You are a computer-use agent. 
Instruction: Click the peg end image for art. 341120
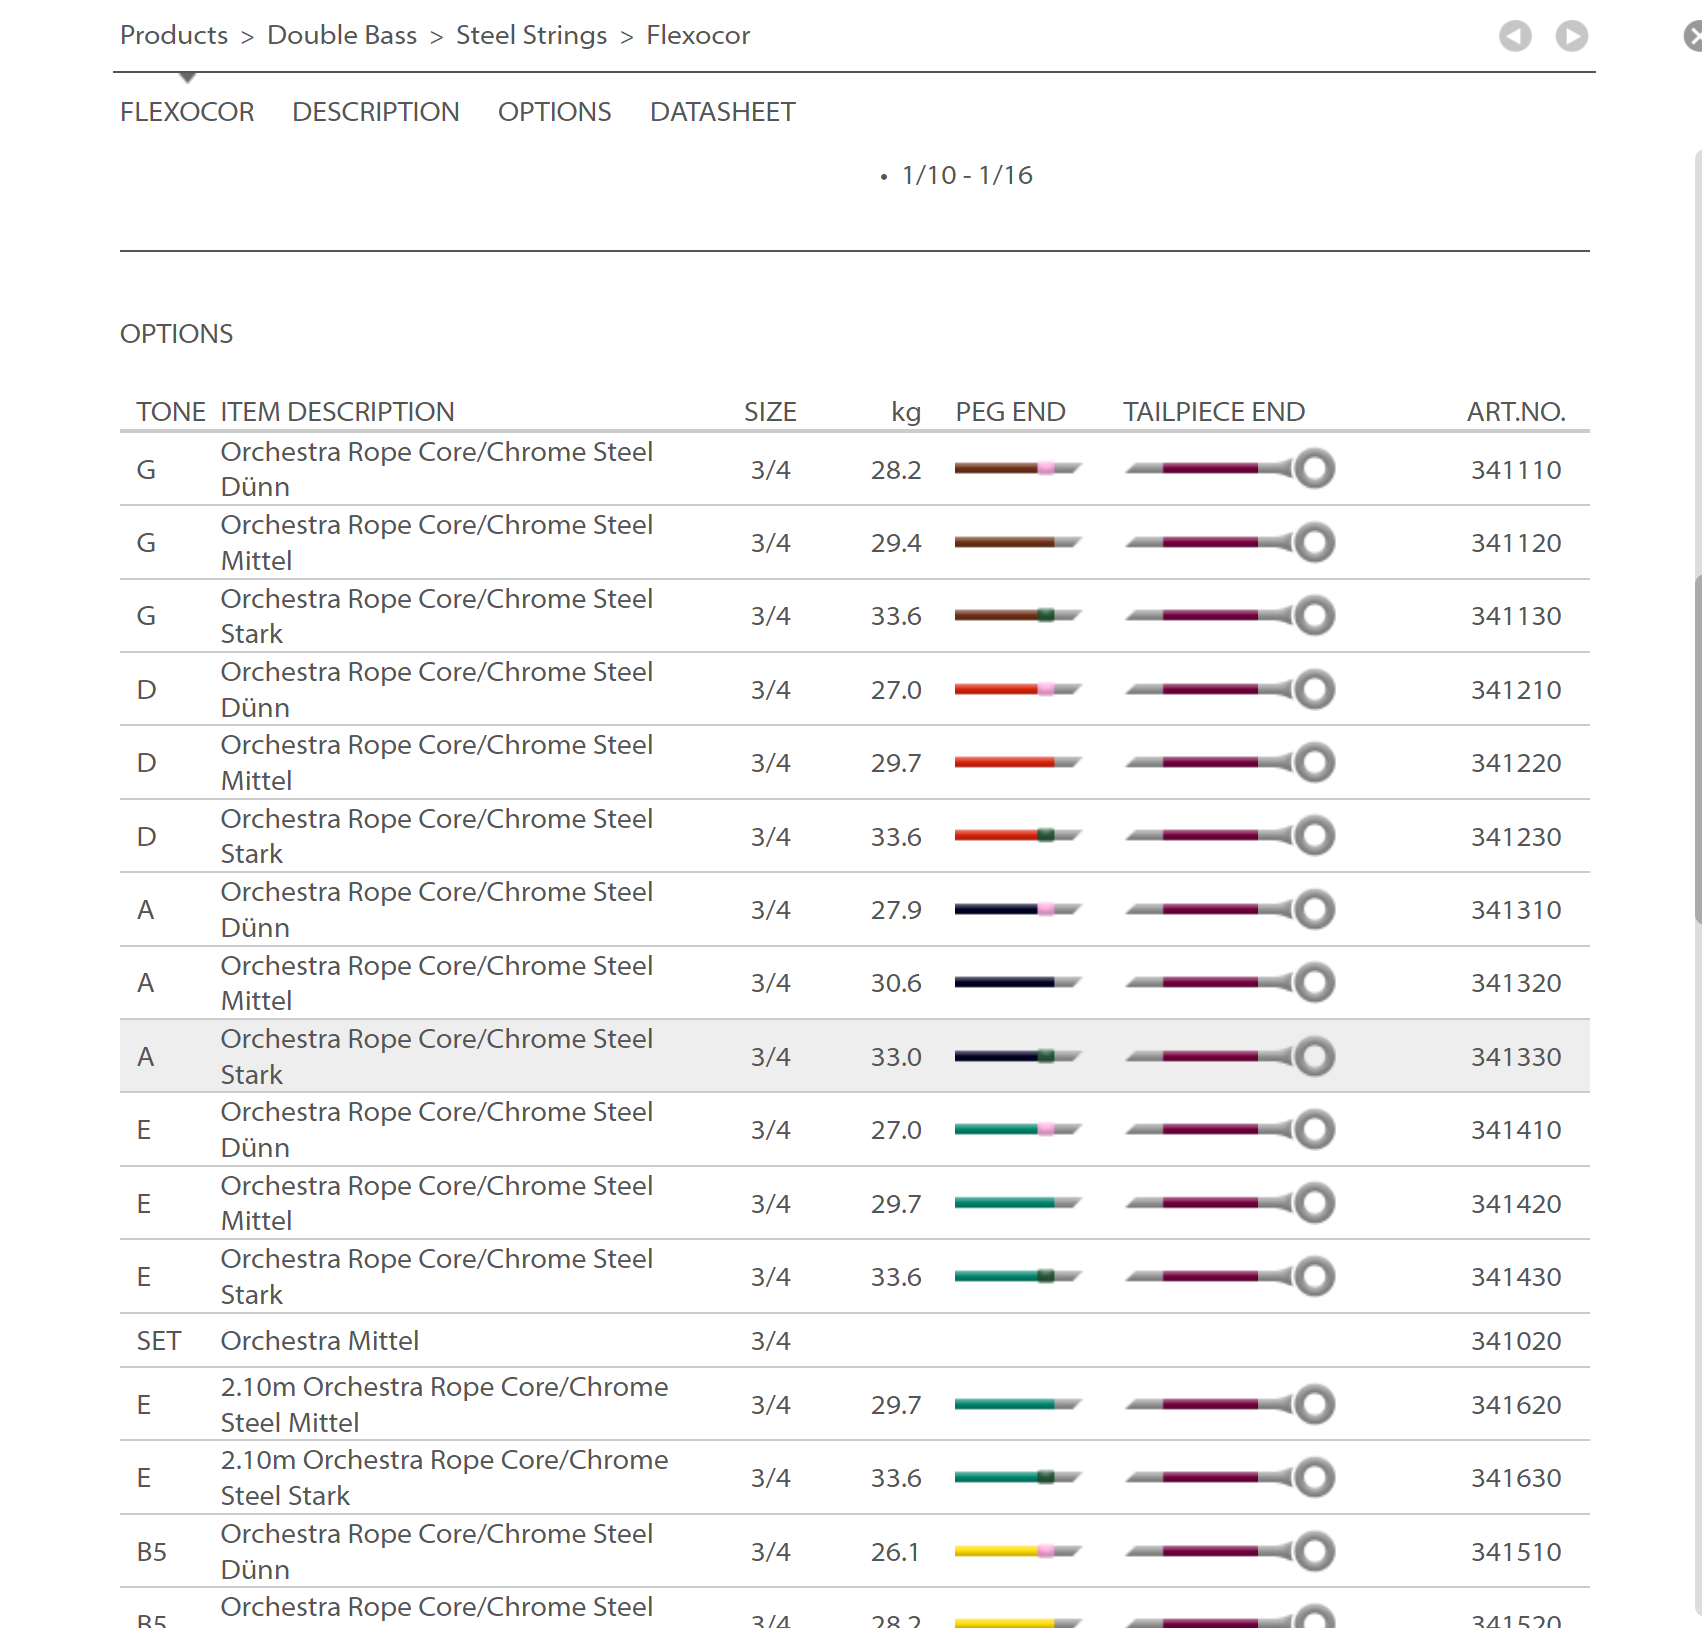pyautogui.click(x=1018, y=542)
